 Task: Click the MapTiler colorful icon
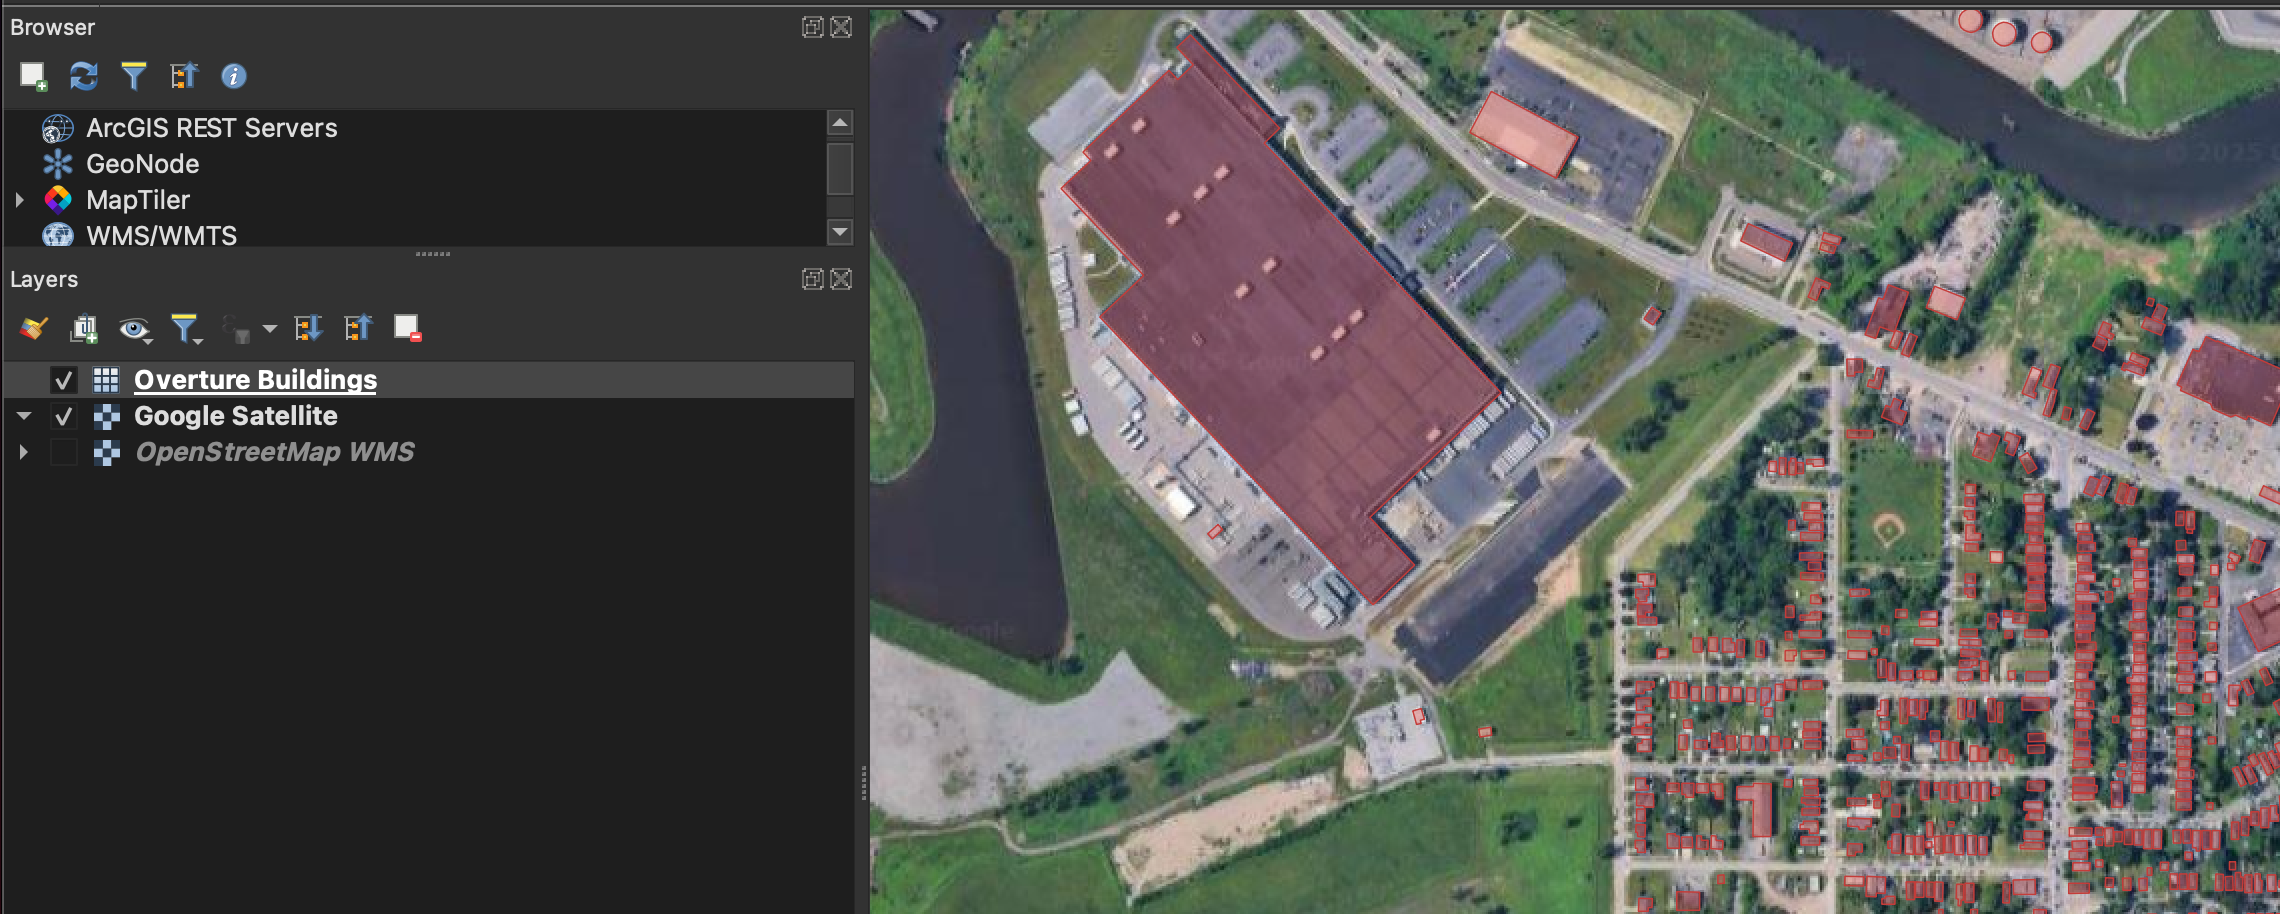[58, 200]
